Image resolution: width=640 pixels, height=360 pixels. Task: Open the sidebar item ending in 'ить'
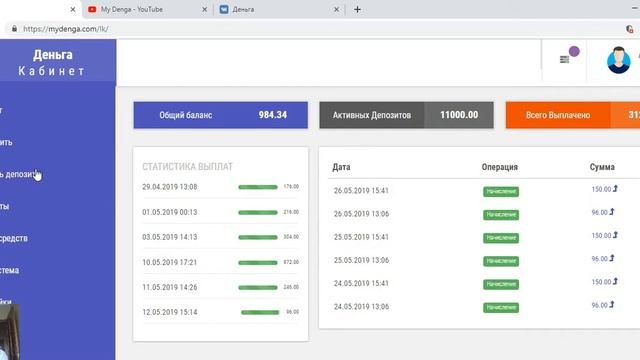click(x=6, y=142)
